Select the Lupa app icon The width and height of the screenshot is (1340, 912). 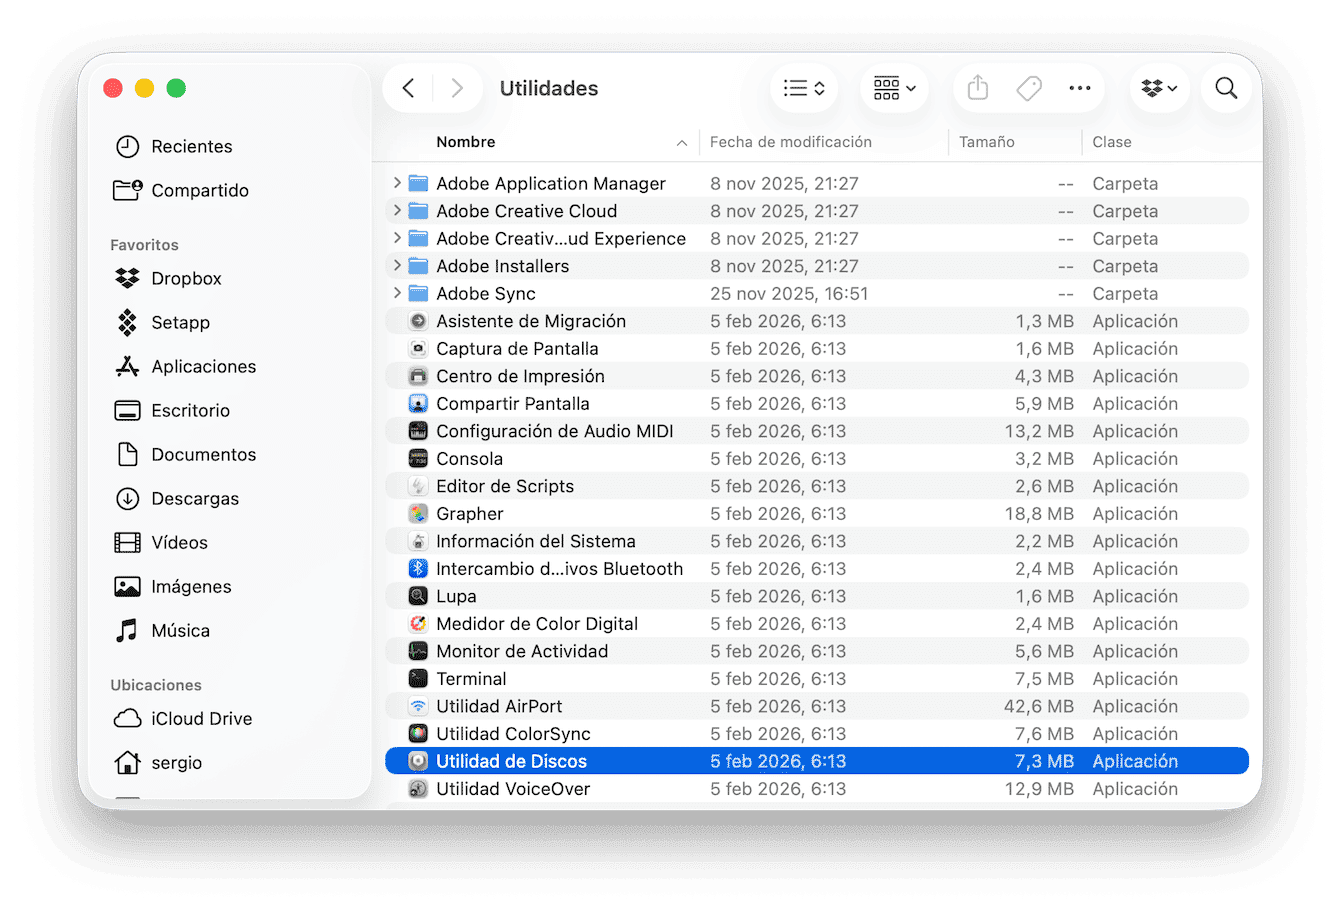(x=418, y=596)
